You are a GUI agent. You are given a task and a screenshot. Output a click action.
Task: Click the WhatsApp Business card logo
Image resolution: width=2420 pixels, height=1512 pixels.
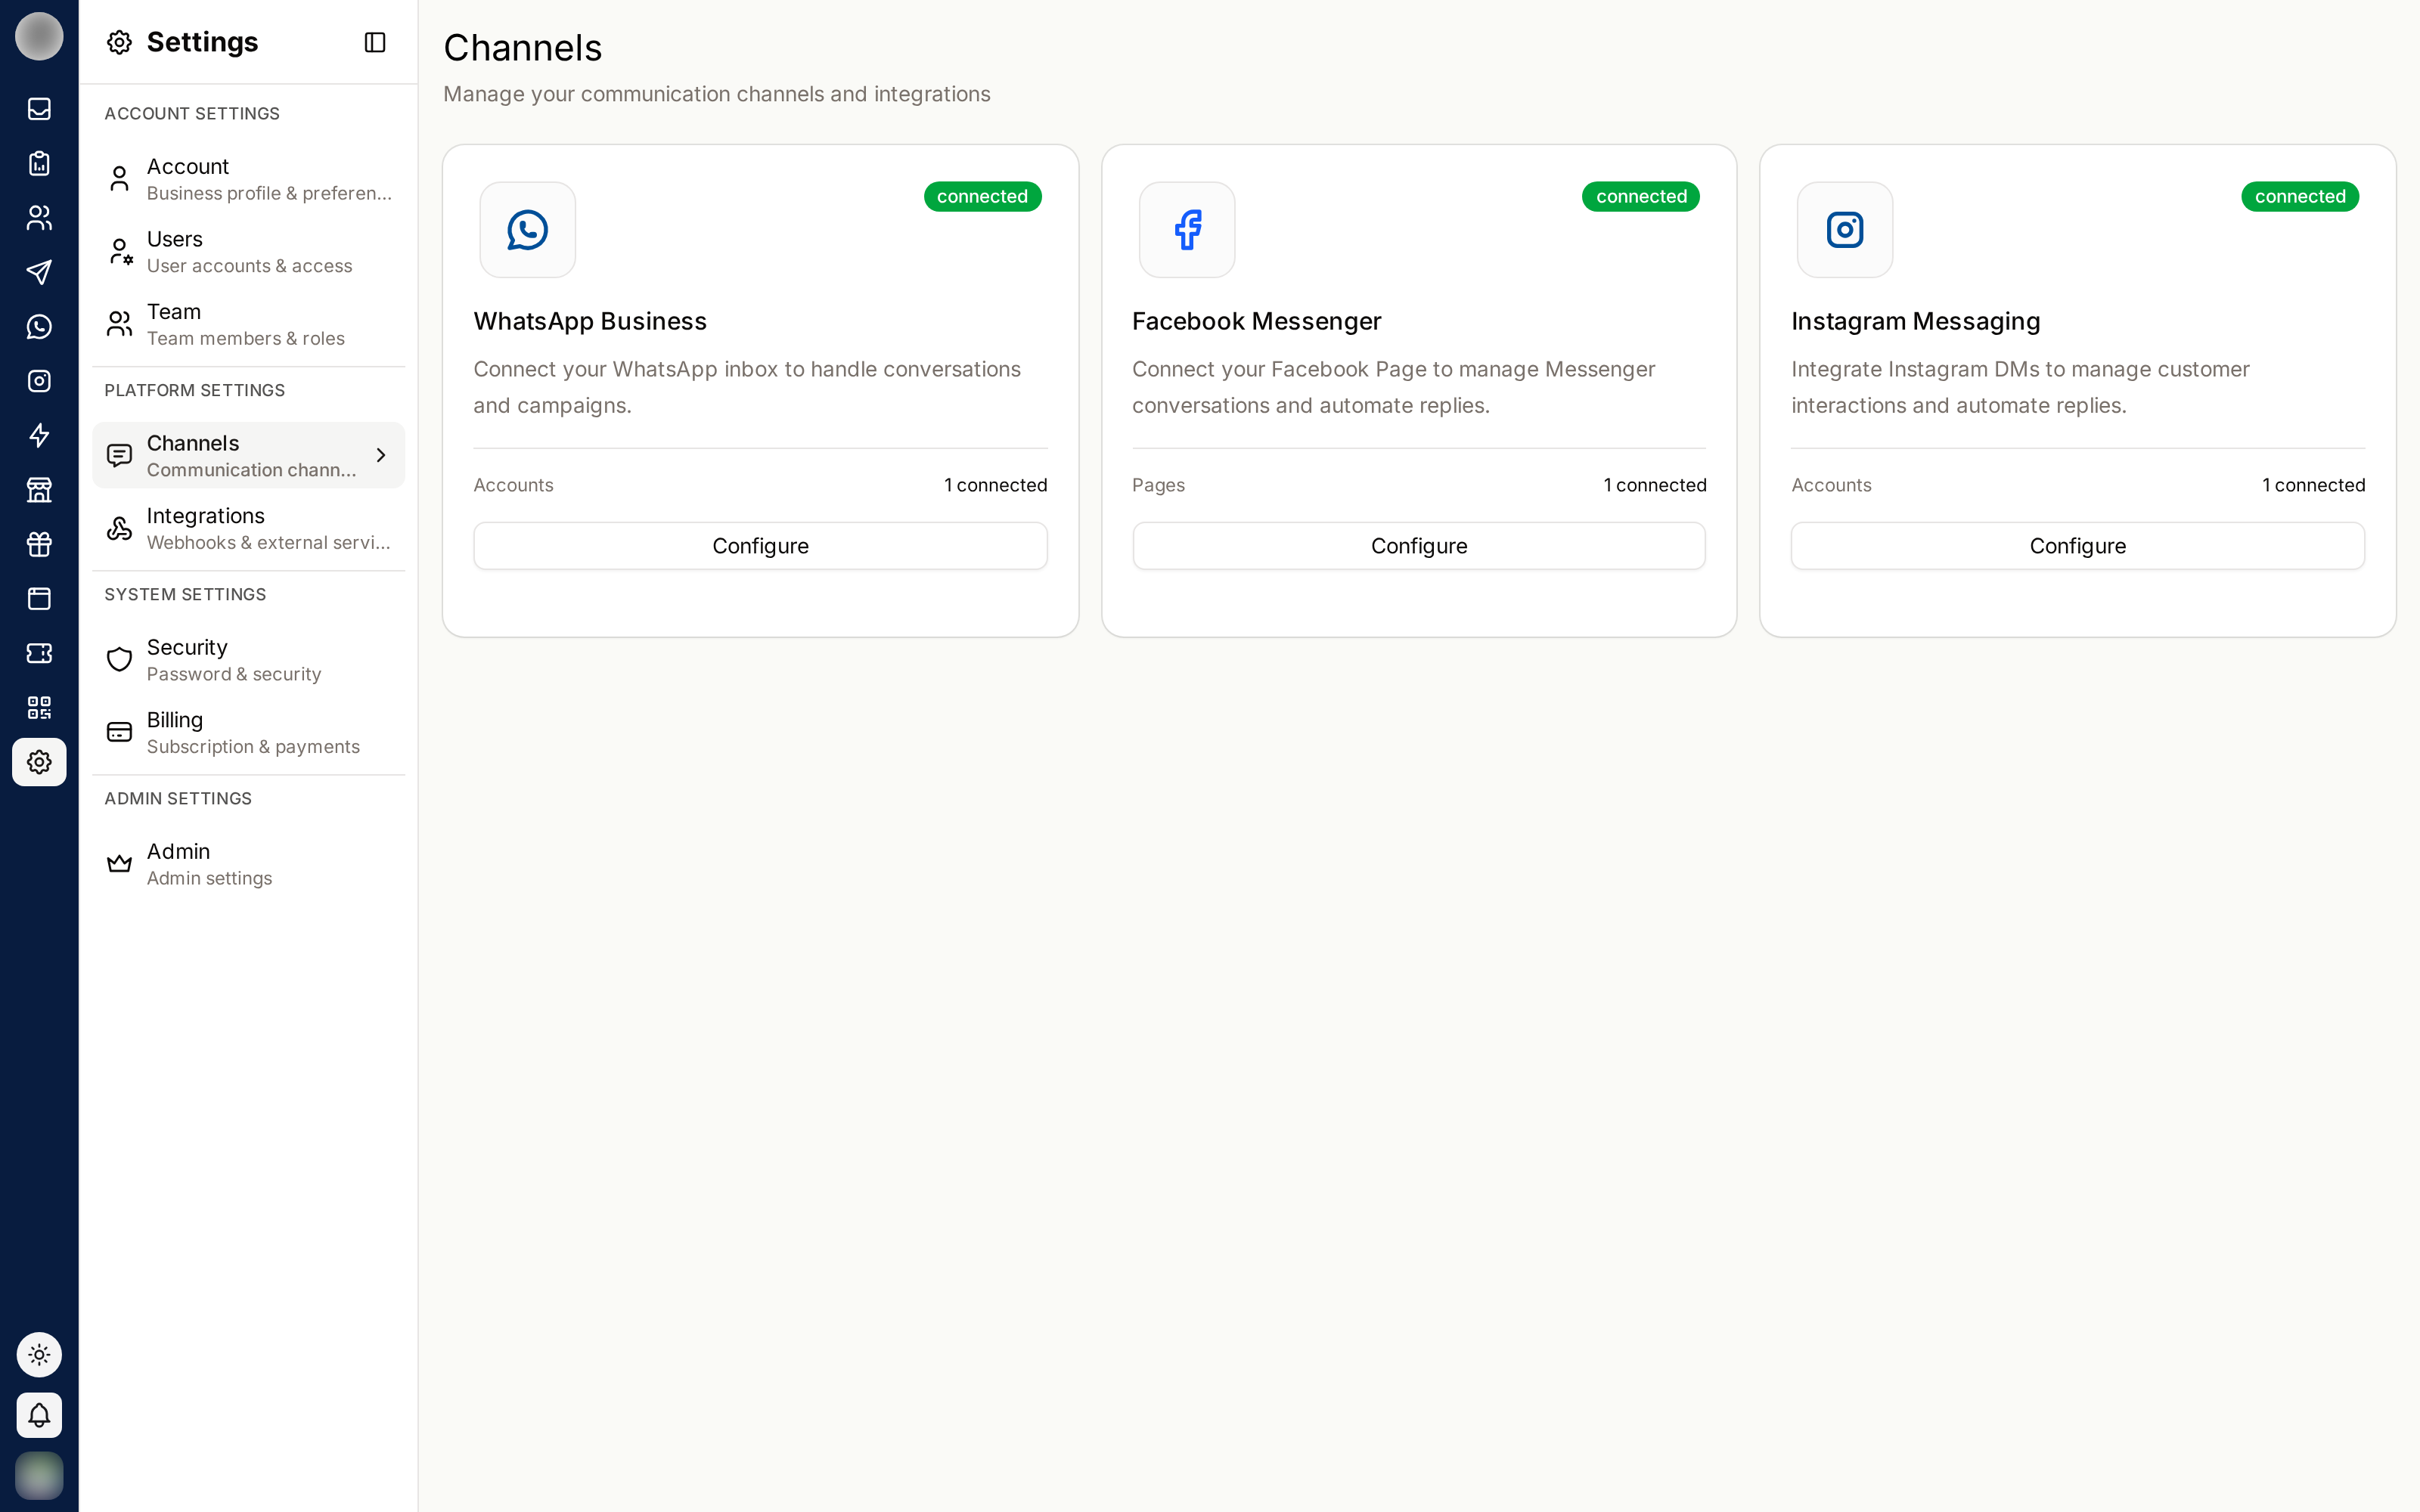click(x=527, y=230)
